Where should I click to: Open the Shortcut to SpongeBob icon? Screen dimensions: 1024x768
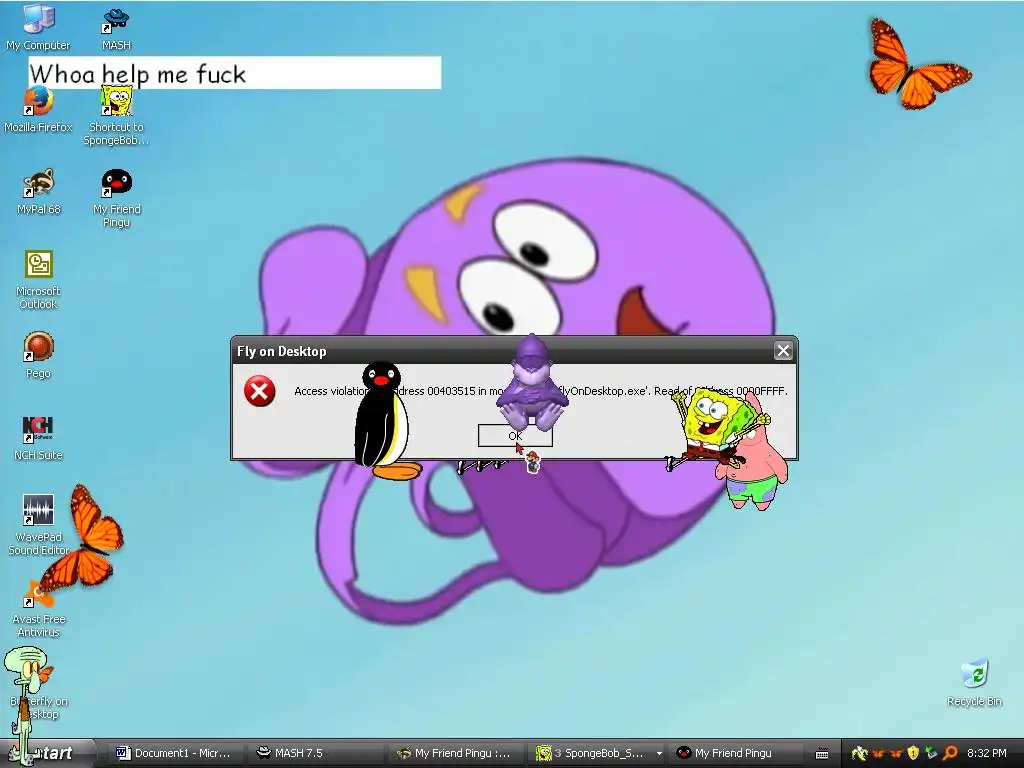point(116,118)
